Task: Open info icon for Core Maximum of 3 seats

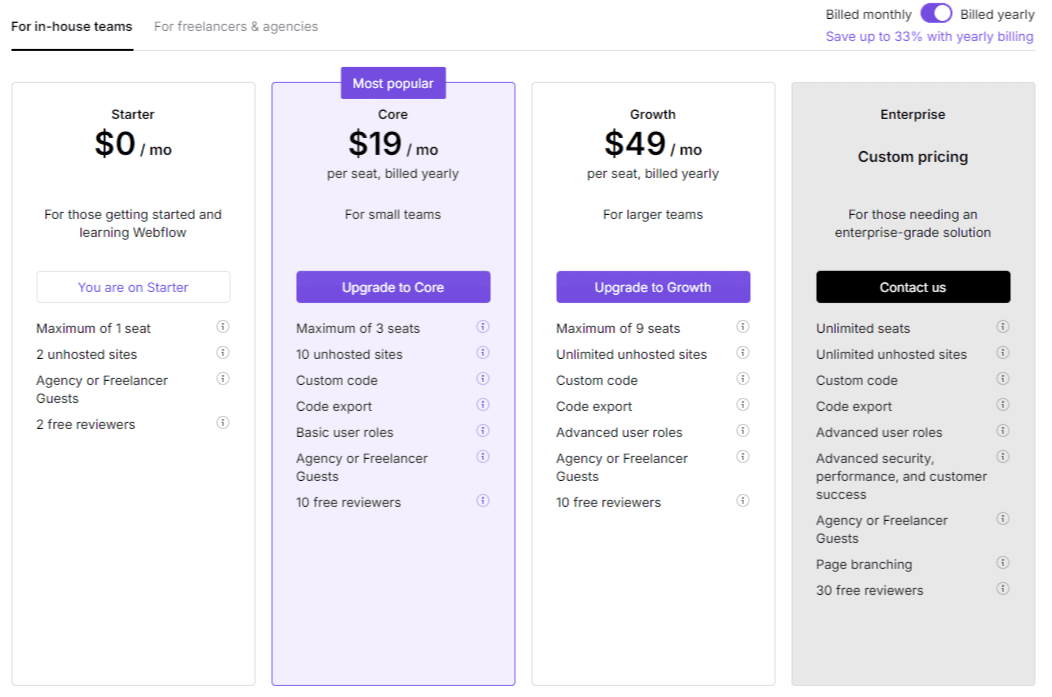Action: [483, 327]
